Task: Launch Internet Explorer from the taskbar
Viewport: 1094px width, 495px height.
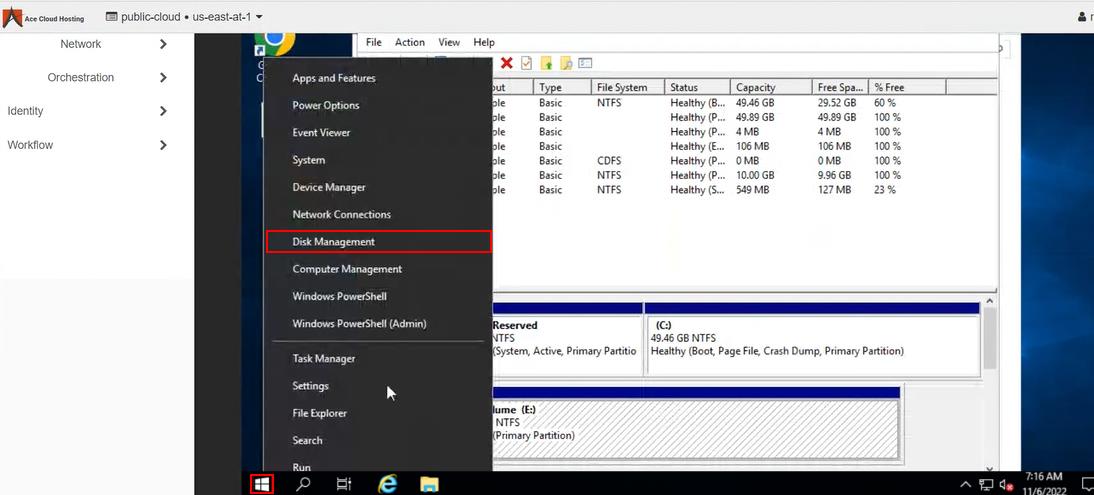Action: click(x=387, y=484)
